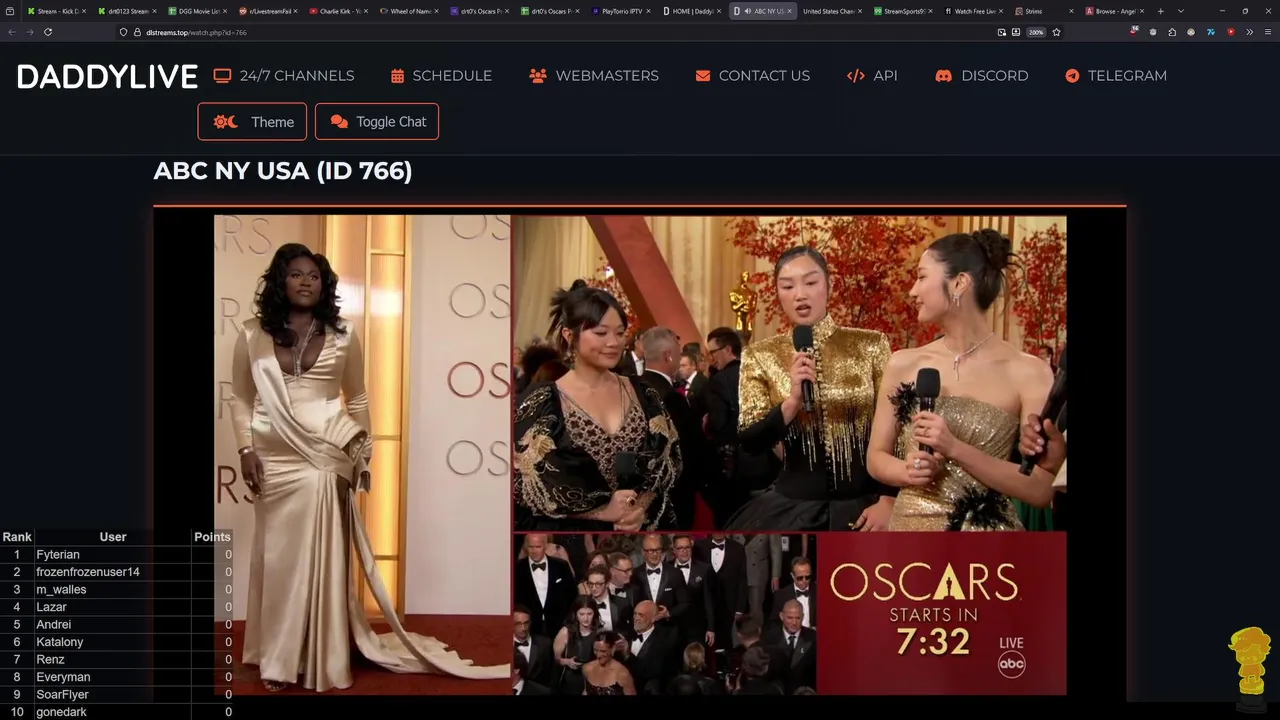This screenshot has width=1280, height=720.
Task: Toggle Chat panel with Toggle Chat button
Action: click(x=377, y=122)
